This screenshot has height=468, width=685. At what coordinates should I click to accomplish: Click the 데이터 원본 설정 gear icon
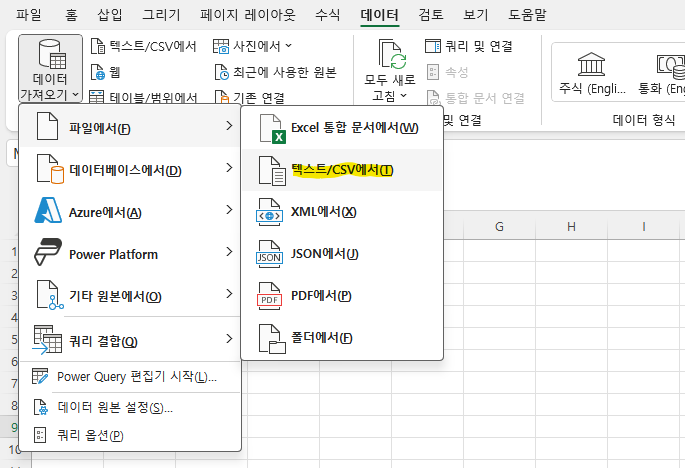(40, 407)
